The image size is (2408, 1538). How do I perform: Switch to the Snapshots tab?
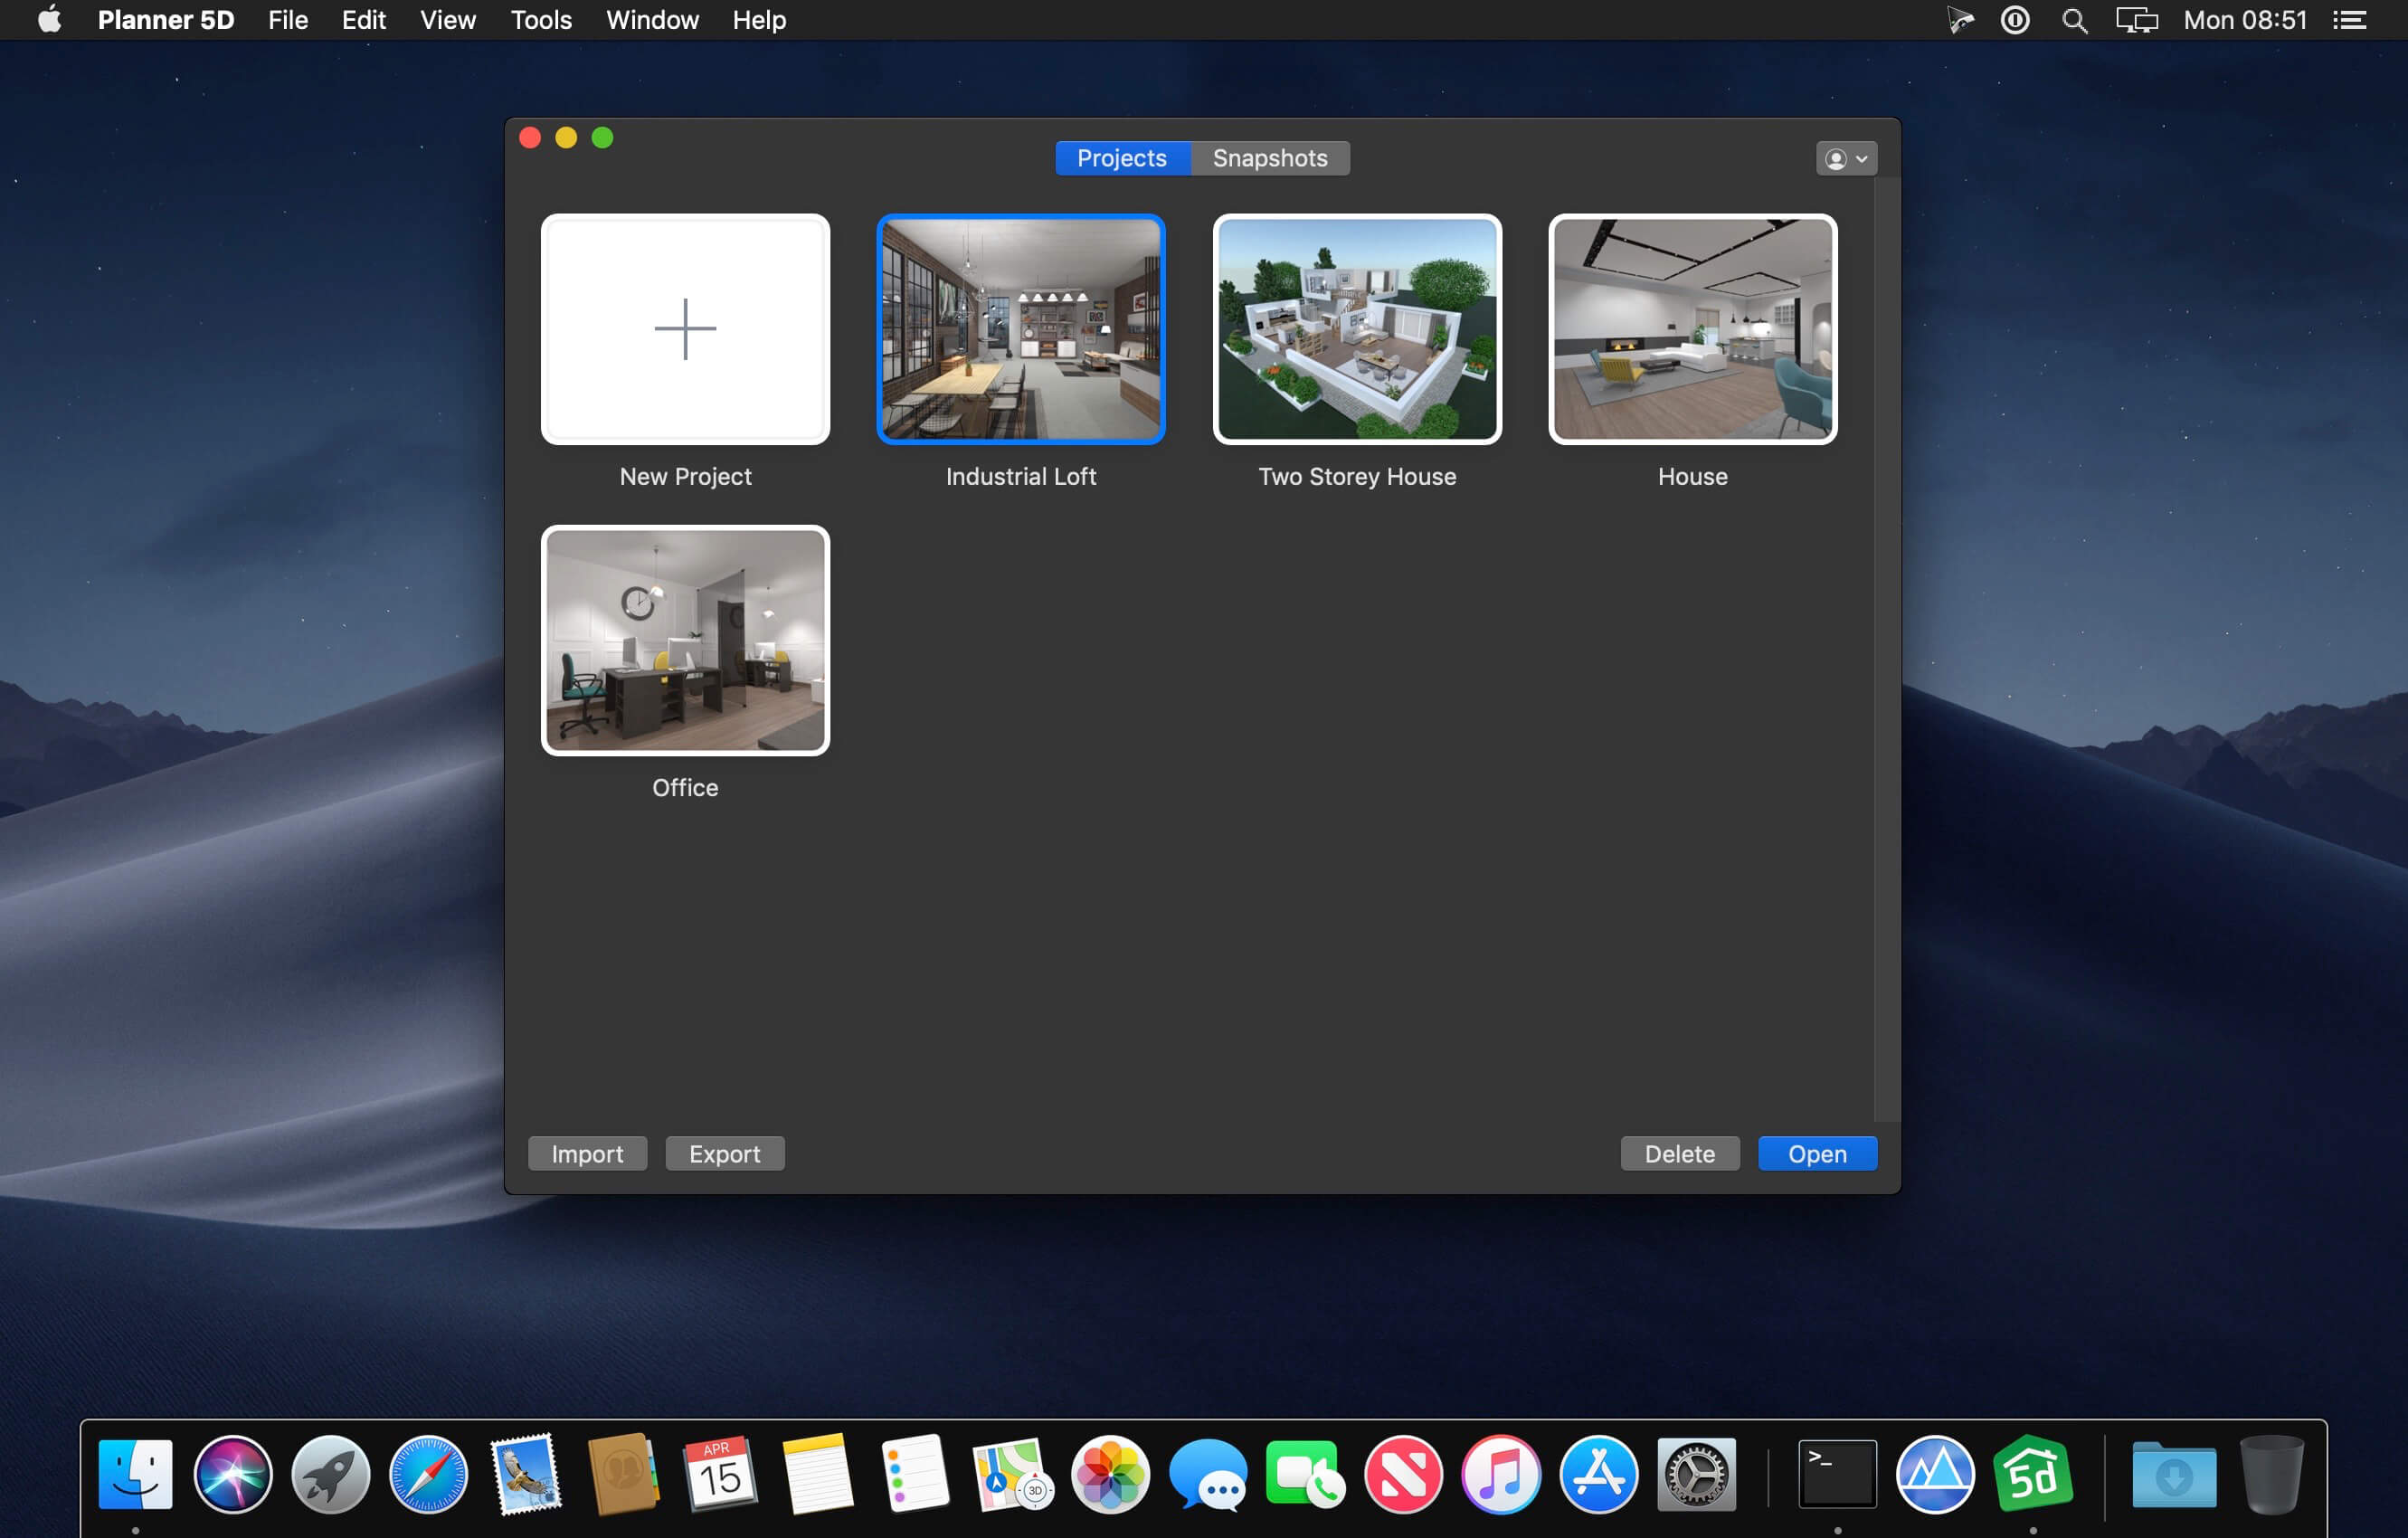click(1269, 158)
